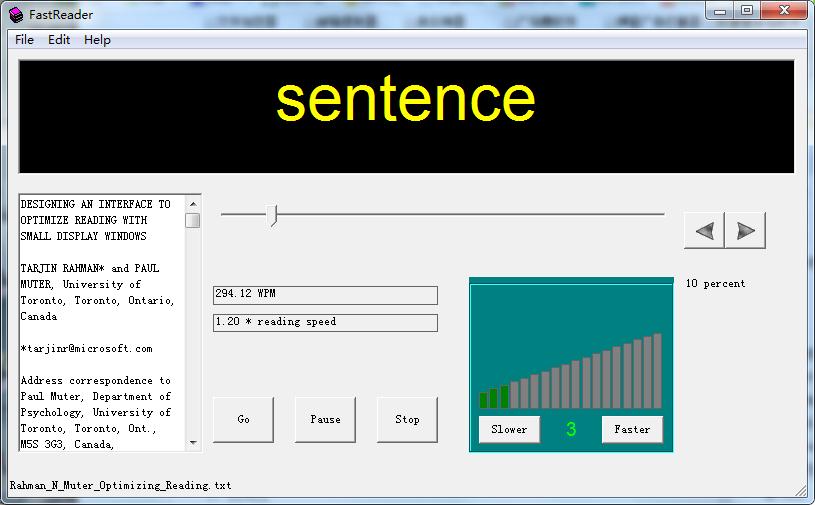Click the reading speed multiplier field
Screen dimensions: 815x505
click(325, 322)
